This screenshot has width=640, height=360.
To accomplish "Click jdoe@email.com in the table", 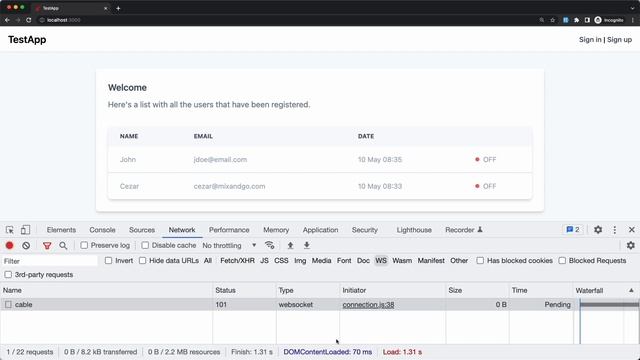I will pyautogui.click(x=220, y=160).
